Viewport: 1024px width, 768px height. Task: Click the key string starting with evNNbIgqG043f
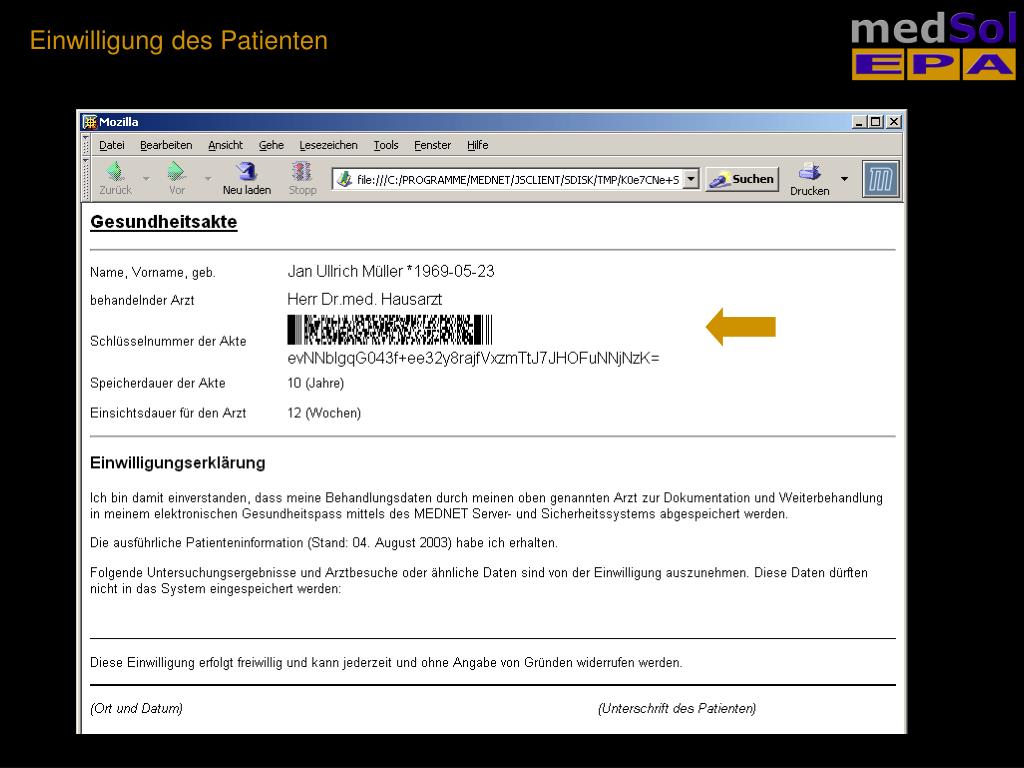(x=473, y=358)
